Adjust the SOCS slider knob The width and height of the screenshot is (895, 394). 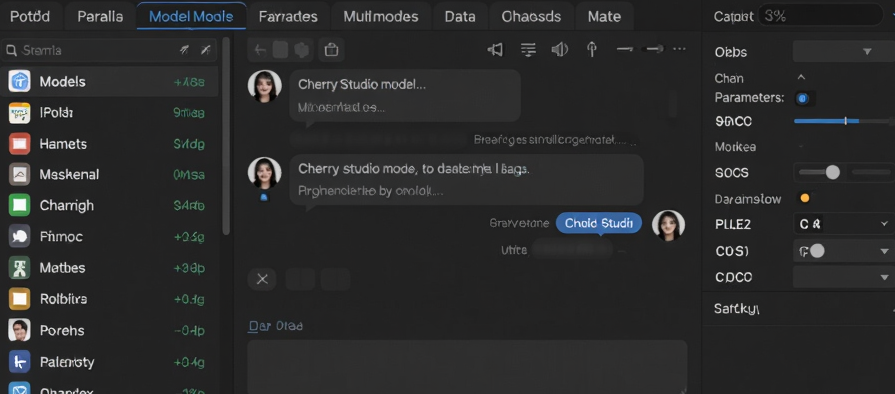coord(833,172)
